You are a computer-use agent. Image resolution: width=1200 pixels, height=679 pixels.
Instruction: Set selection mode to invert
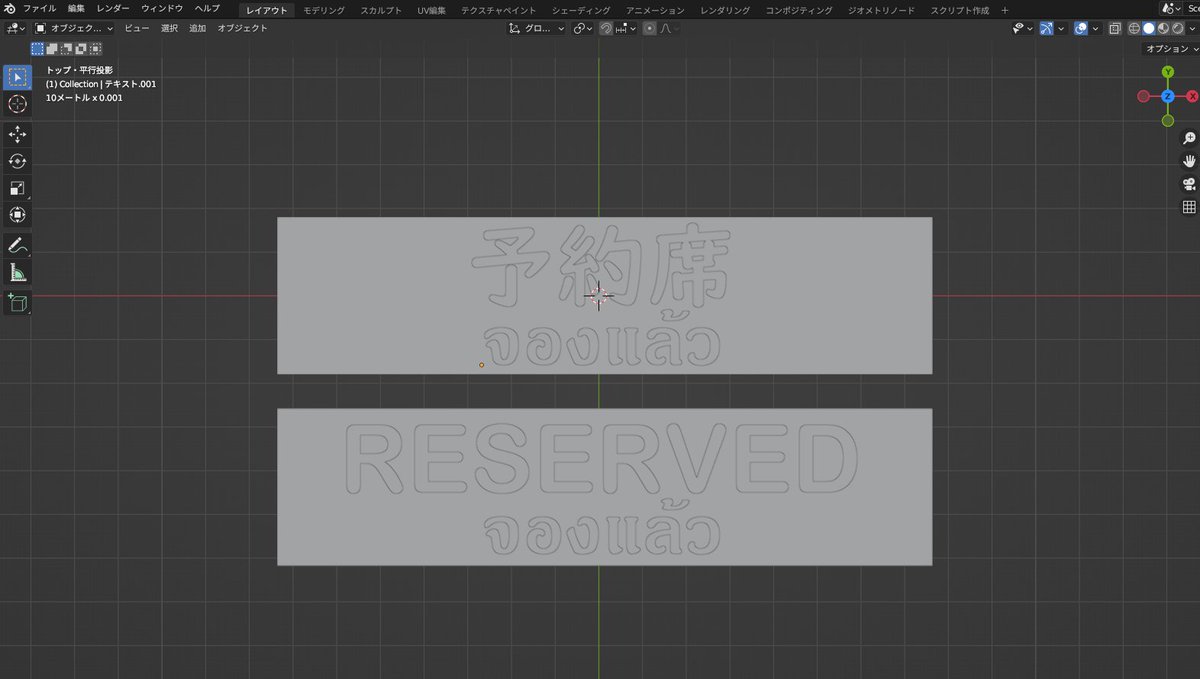click(x=81, y=48)
